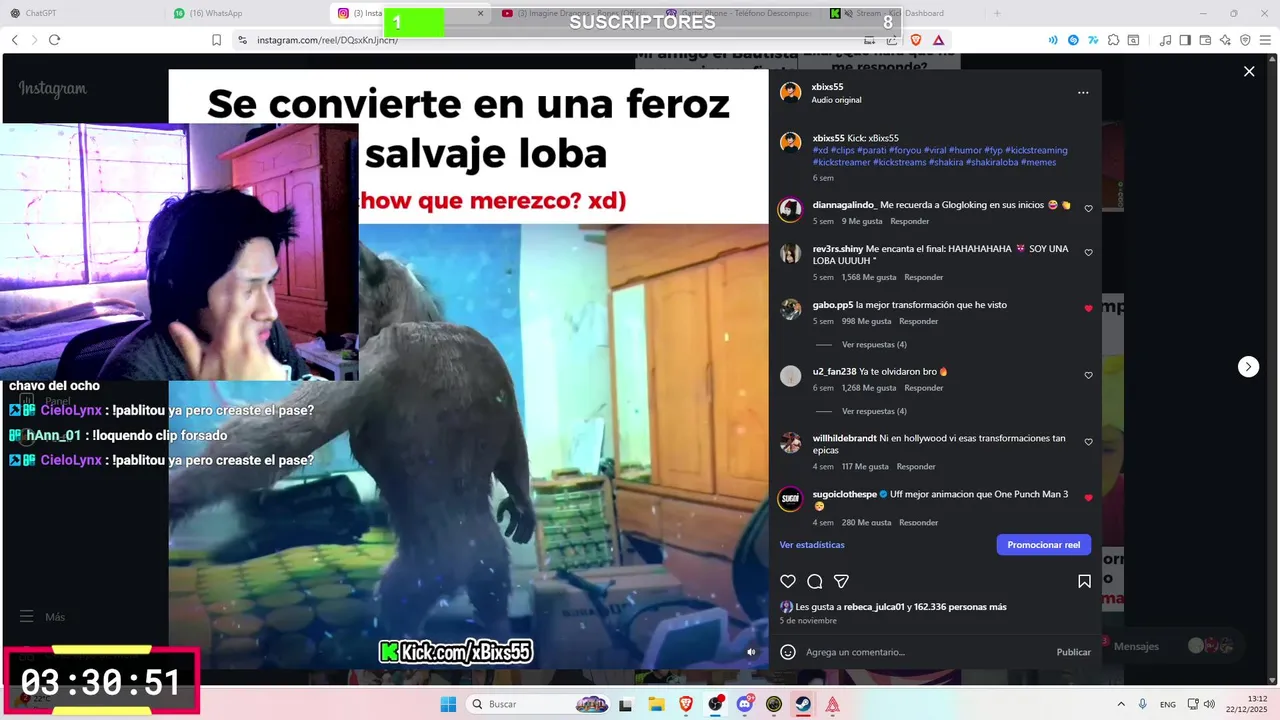
Task: Open Brave Shields lion icon
Action: pos(915,40)
